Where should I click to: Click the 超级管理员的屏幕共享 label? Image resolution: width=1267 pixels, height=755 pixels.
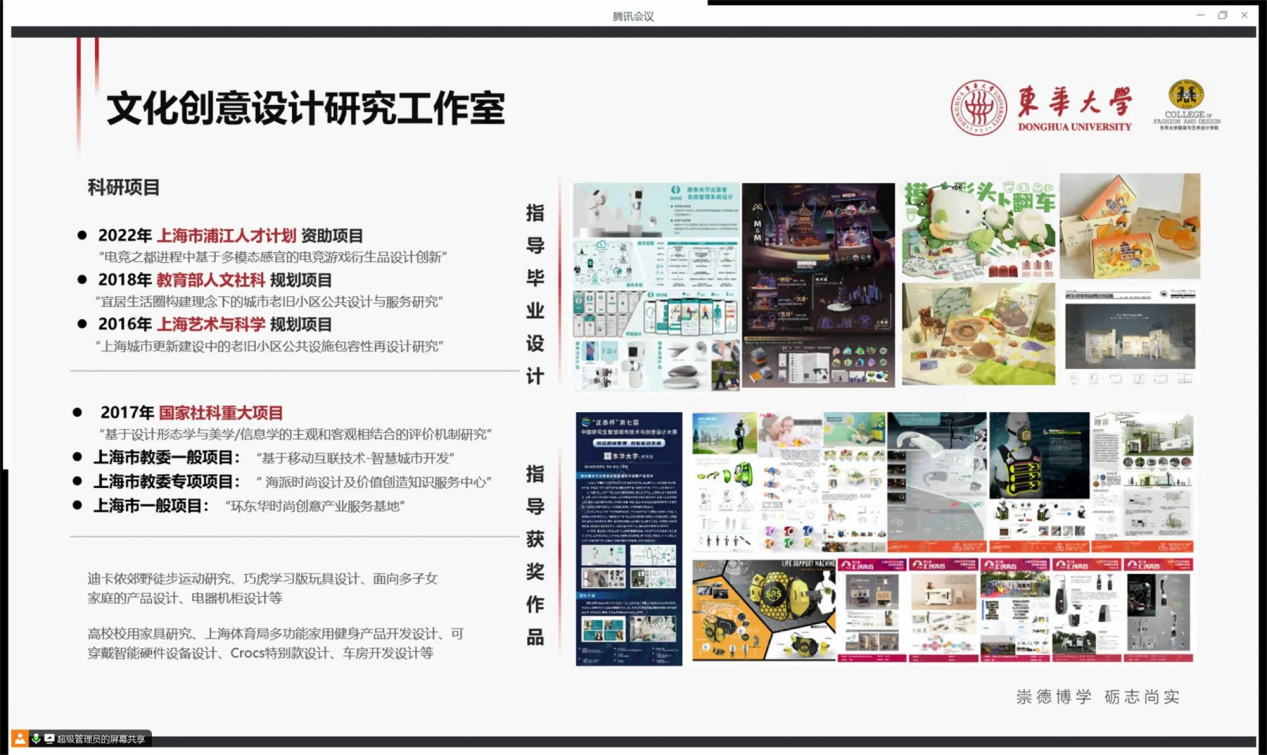[101, 739]
